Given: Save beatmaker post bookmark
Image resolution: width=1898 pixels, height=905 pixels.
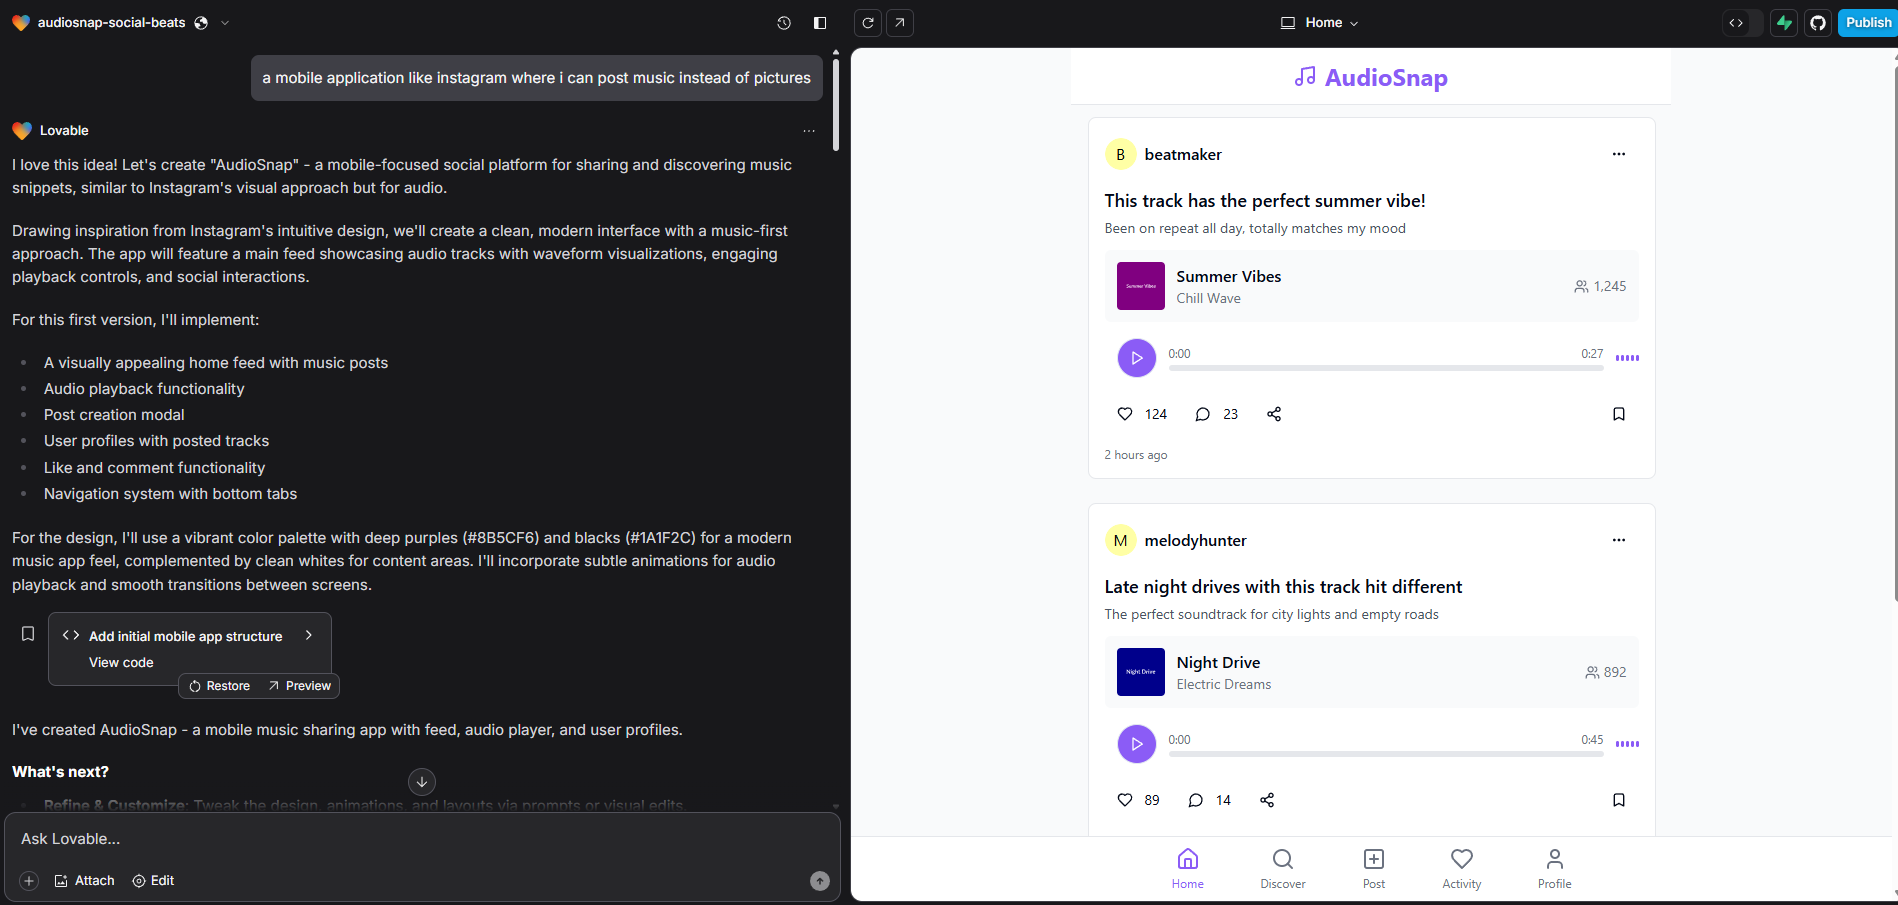Looking at the screenshot, I should point(1619,414).
